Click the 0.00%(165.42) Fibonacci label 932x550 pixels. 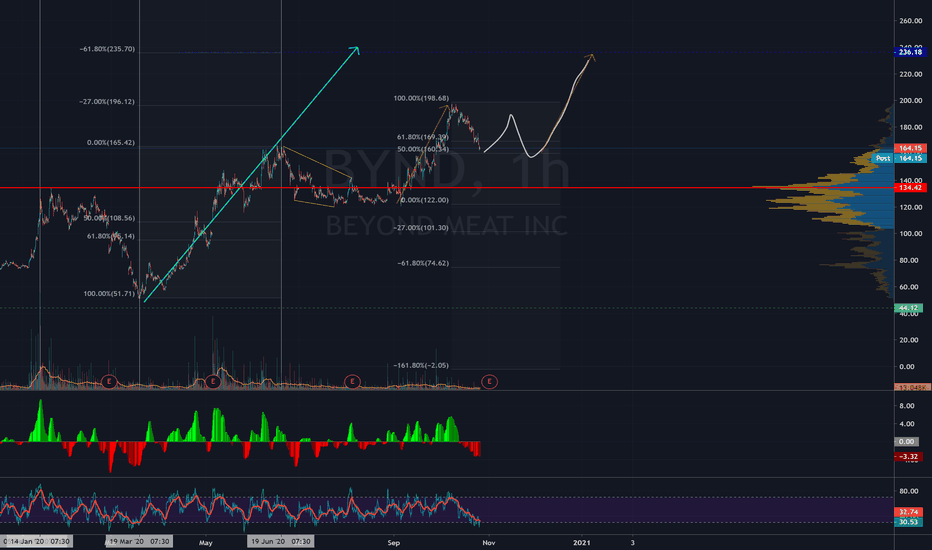click(x=111, y=143)
